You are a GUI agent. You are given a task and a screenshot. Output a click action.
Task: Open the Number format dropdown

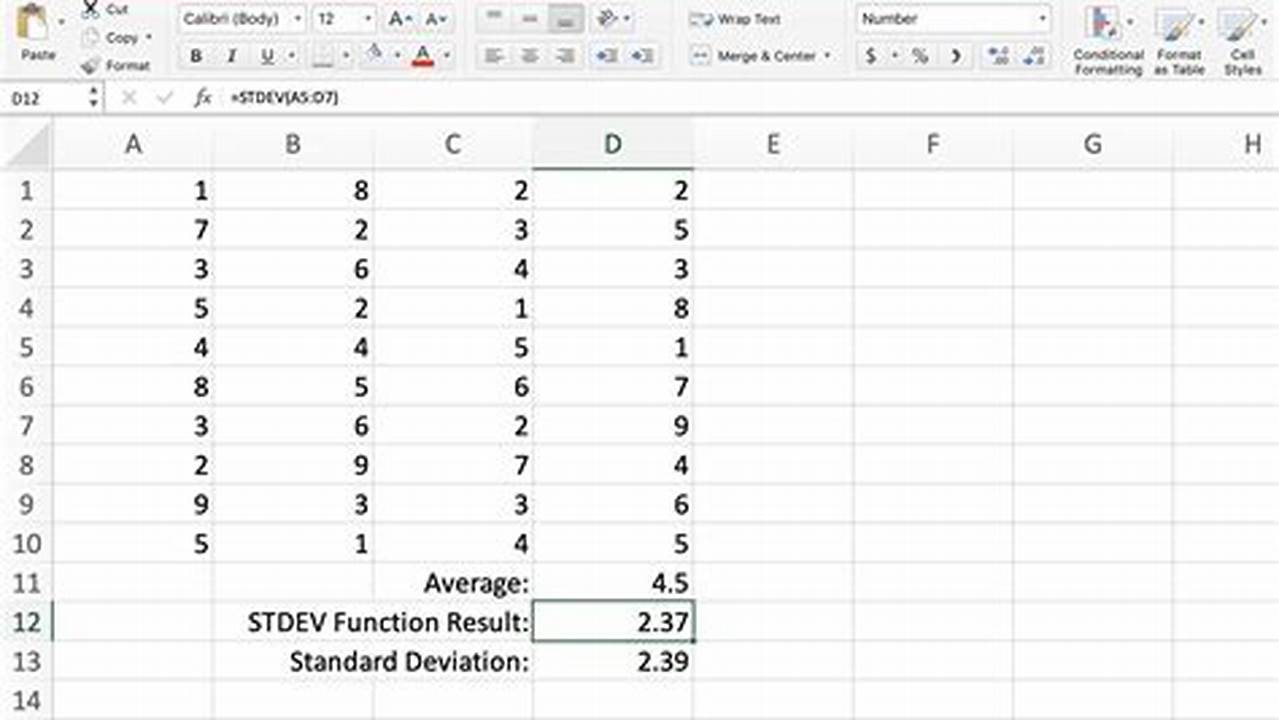pos(953,19)
